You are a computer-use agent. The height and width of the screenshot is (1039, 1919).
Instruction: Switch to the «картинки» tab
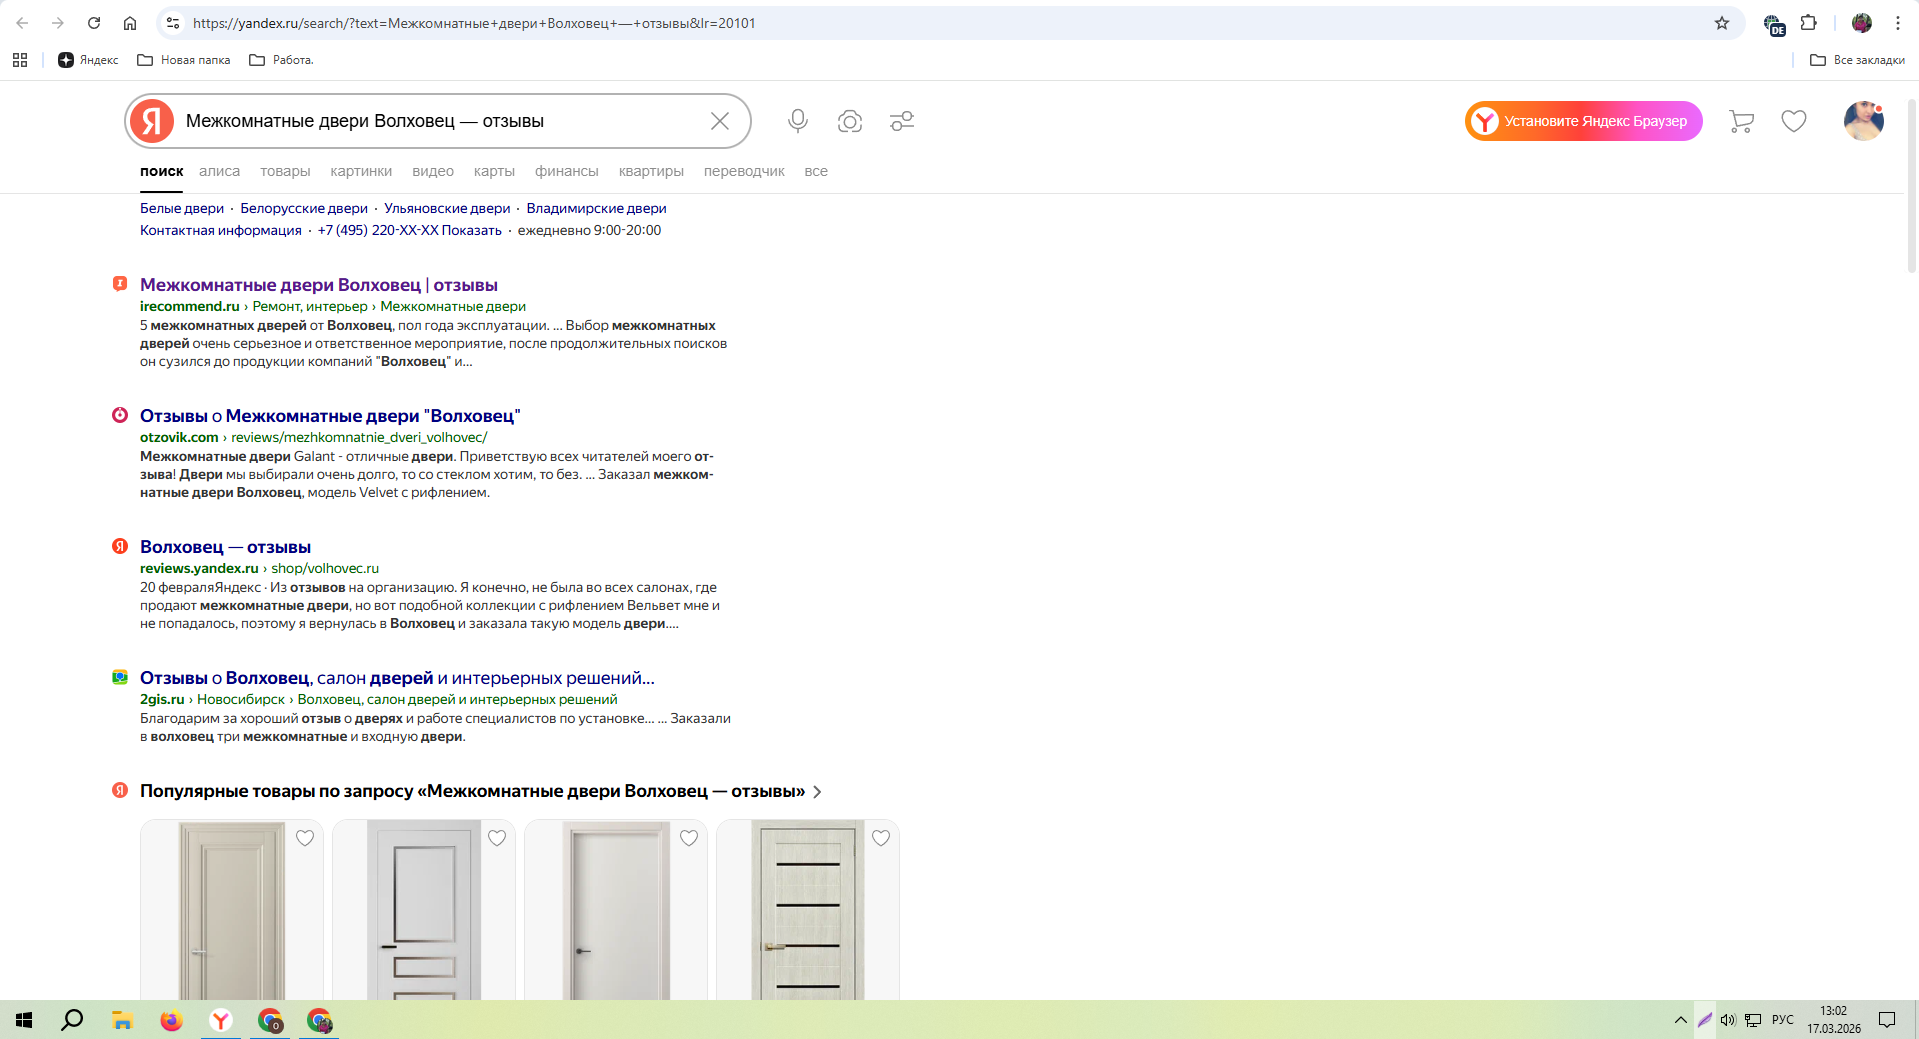pos(361,171)
